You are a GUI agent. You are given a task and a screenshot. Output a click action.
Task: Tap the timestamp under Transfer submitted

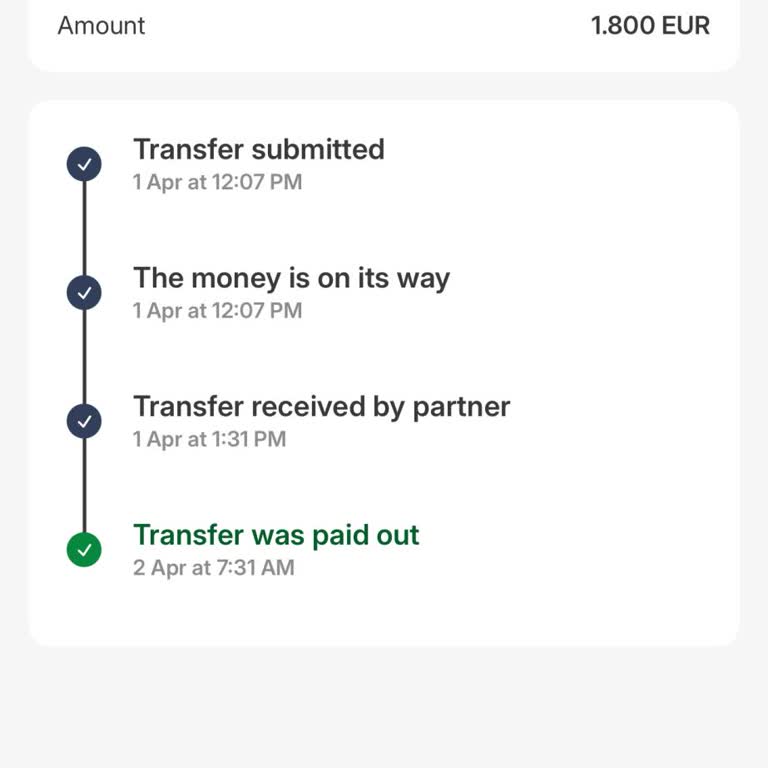click(x=217, y=182)
